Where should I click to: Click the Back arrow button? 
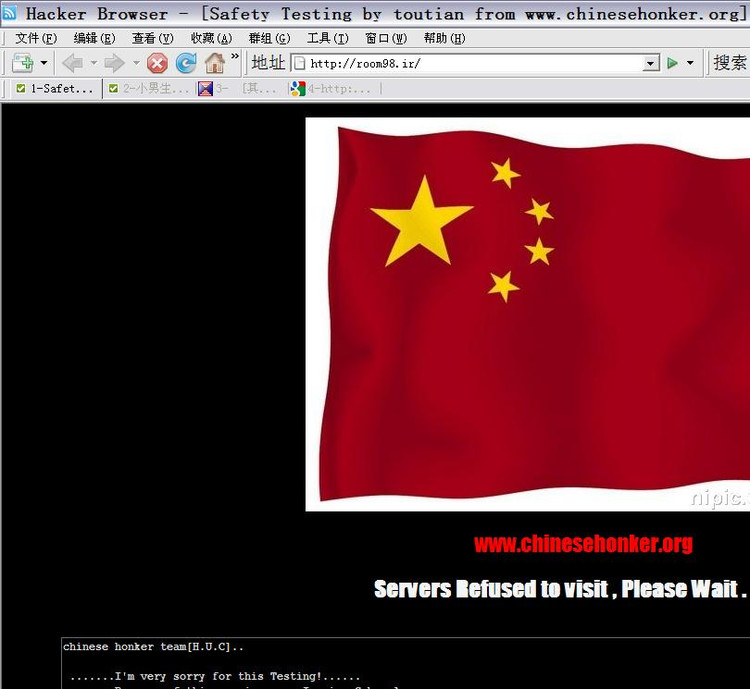[x=73, y=63]
